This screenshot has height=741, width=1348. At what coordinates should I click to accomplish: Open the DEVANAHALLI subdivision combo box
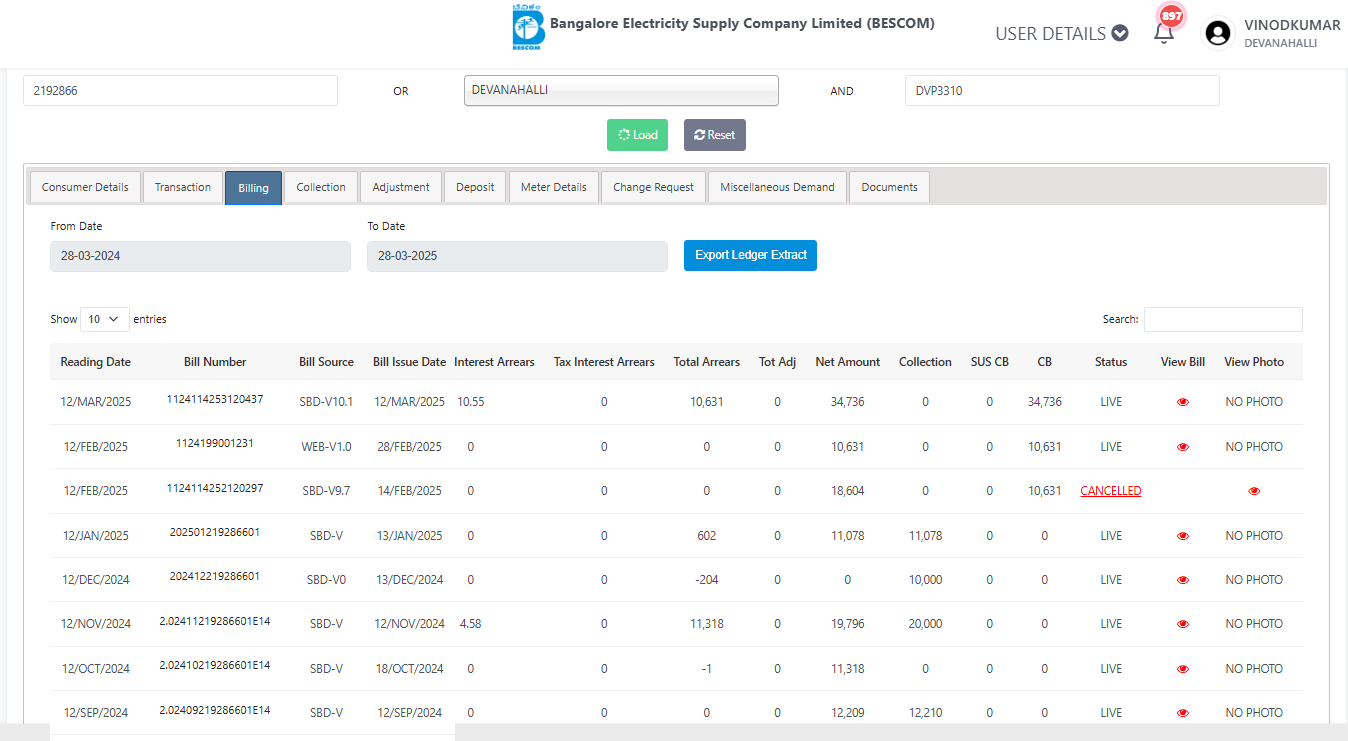tap(621, 90)
